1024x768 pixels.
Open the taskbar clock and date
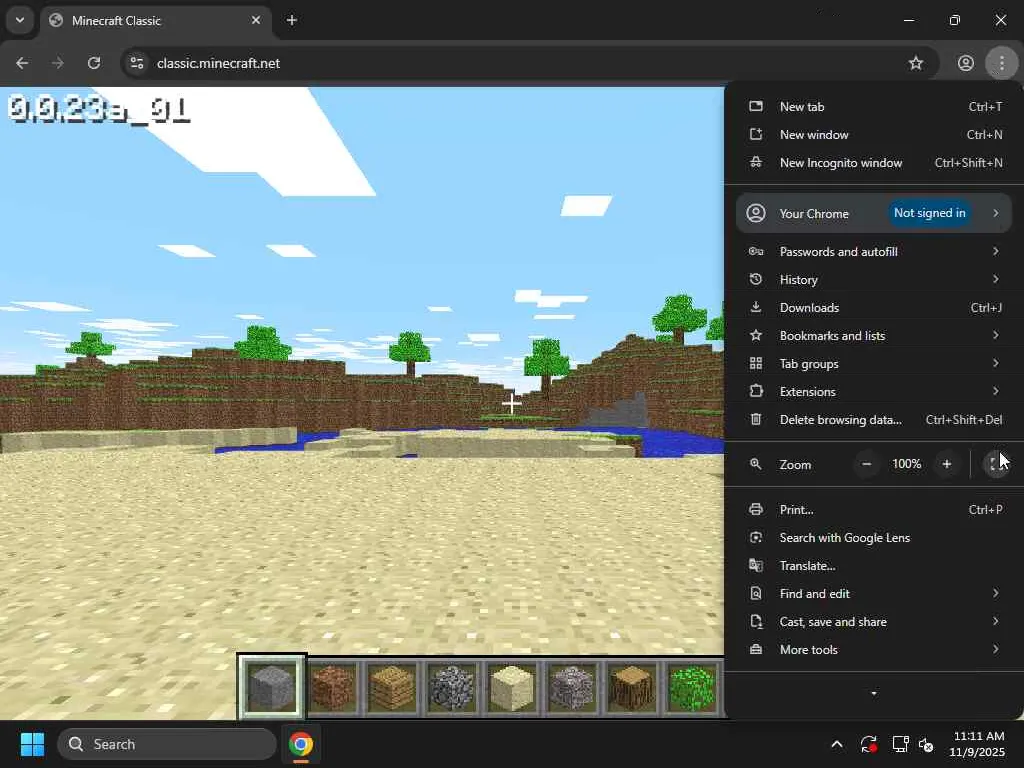coord(977,744)
